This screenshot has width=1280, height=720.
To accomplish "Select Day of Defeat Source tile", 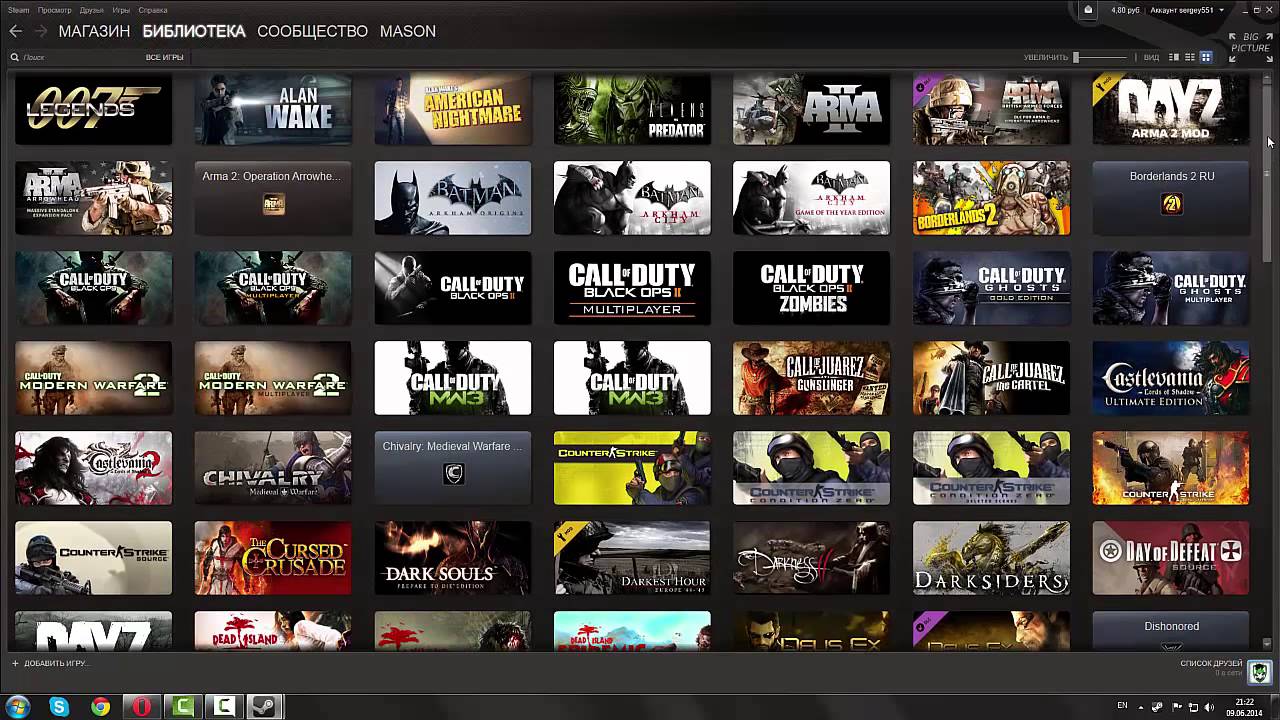I will tap(1171, 558).
